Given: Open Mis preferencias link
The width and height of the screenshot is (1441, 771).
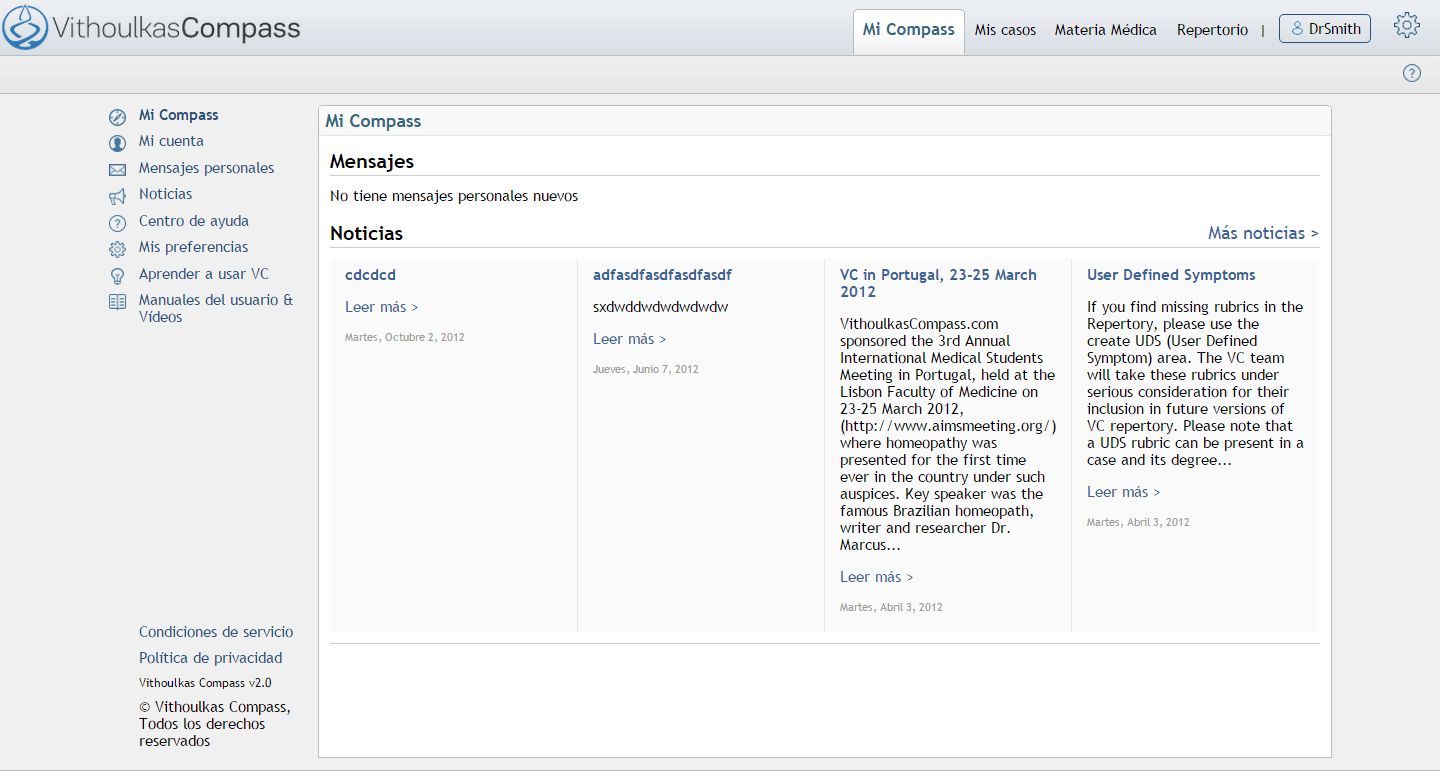Looking at the screenshot, I should click(x=194, y=247).
